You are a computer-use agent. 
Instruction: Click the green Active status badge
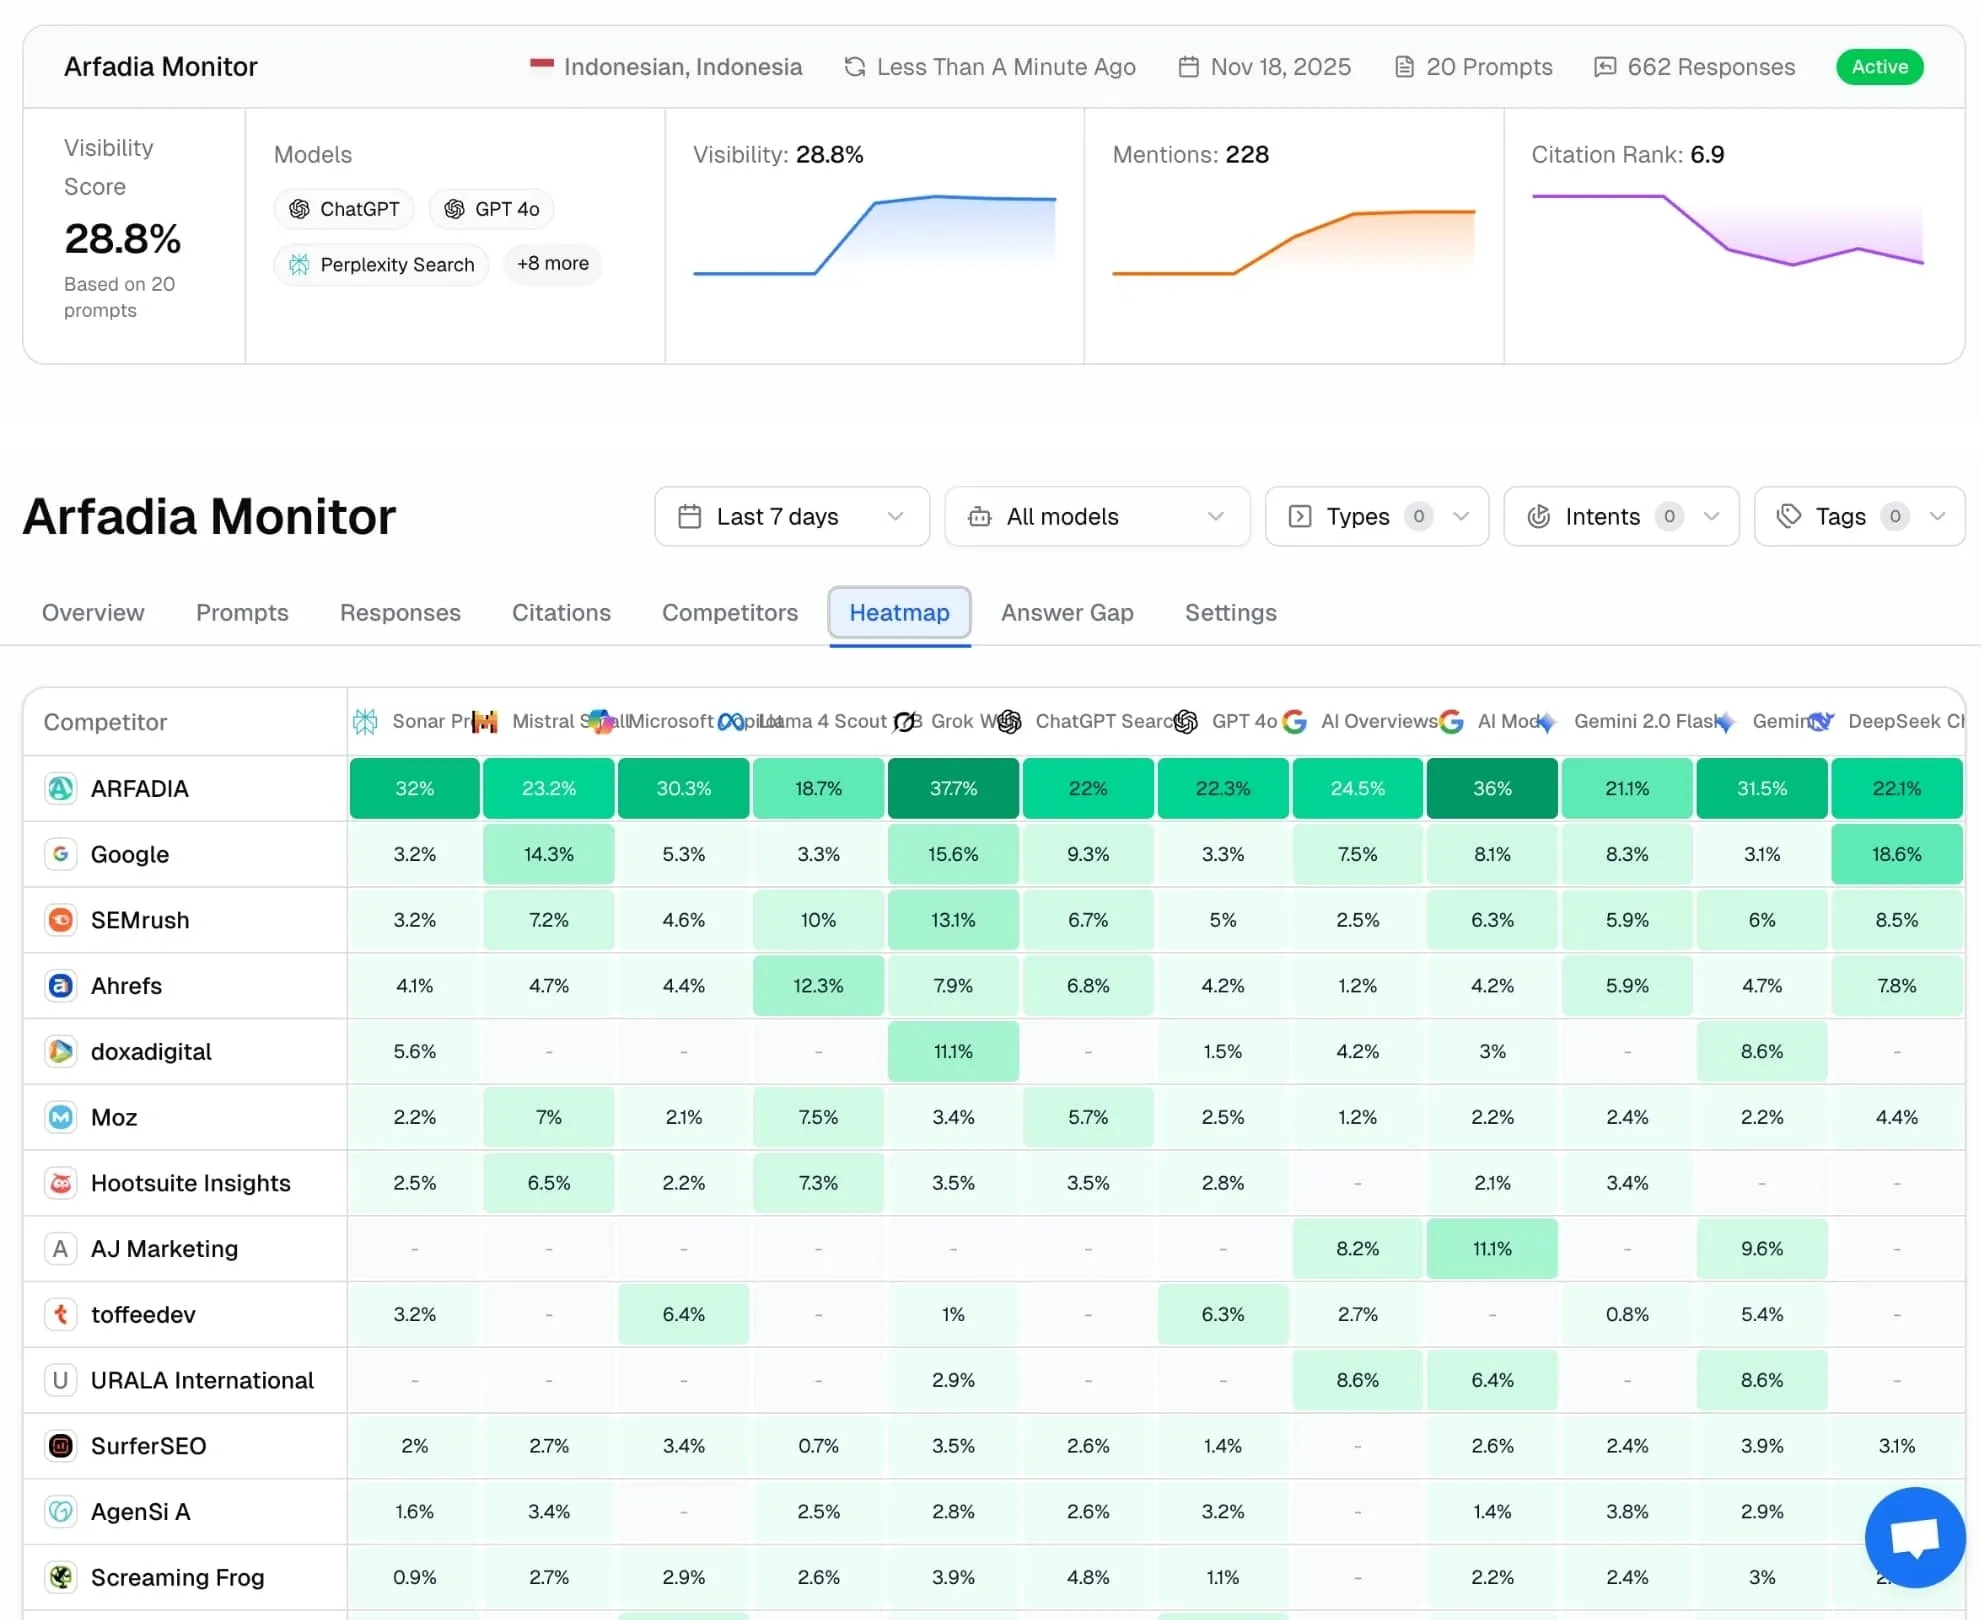tap(1879, 67)
